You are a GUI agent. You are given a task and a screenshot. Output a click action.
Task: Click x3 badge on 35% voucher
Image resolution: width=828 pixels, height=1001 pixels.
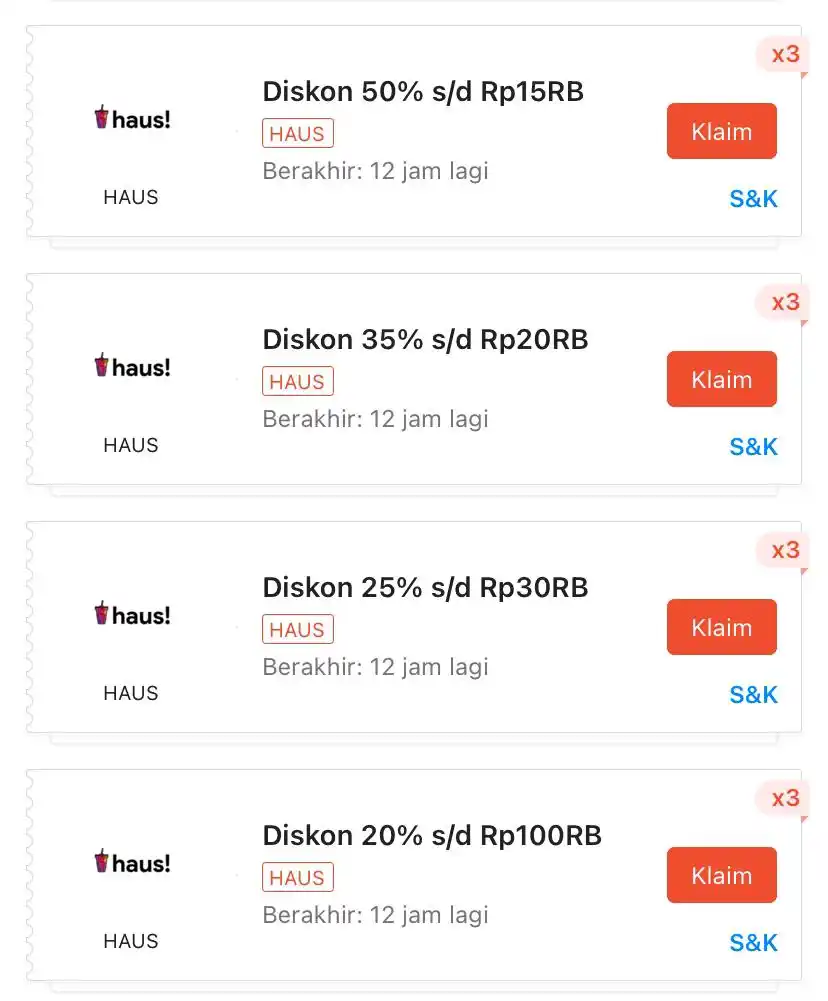(x=784, y=302)
